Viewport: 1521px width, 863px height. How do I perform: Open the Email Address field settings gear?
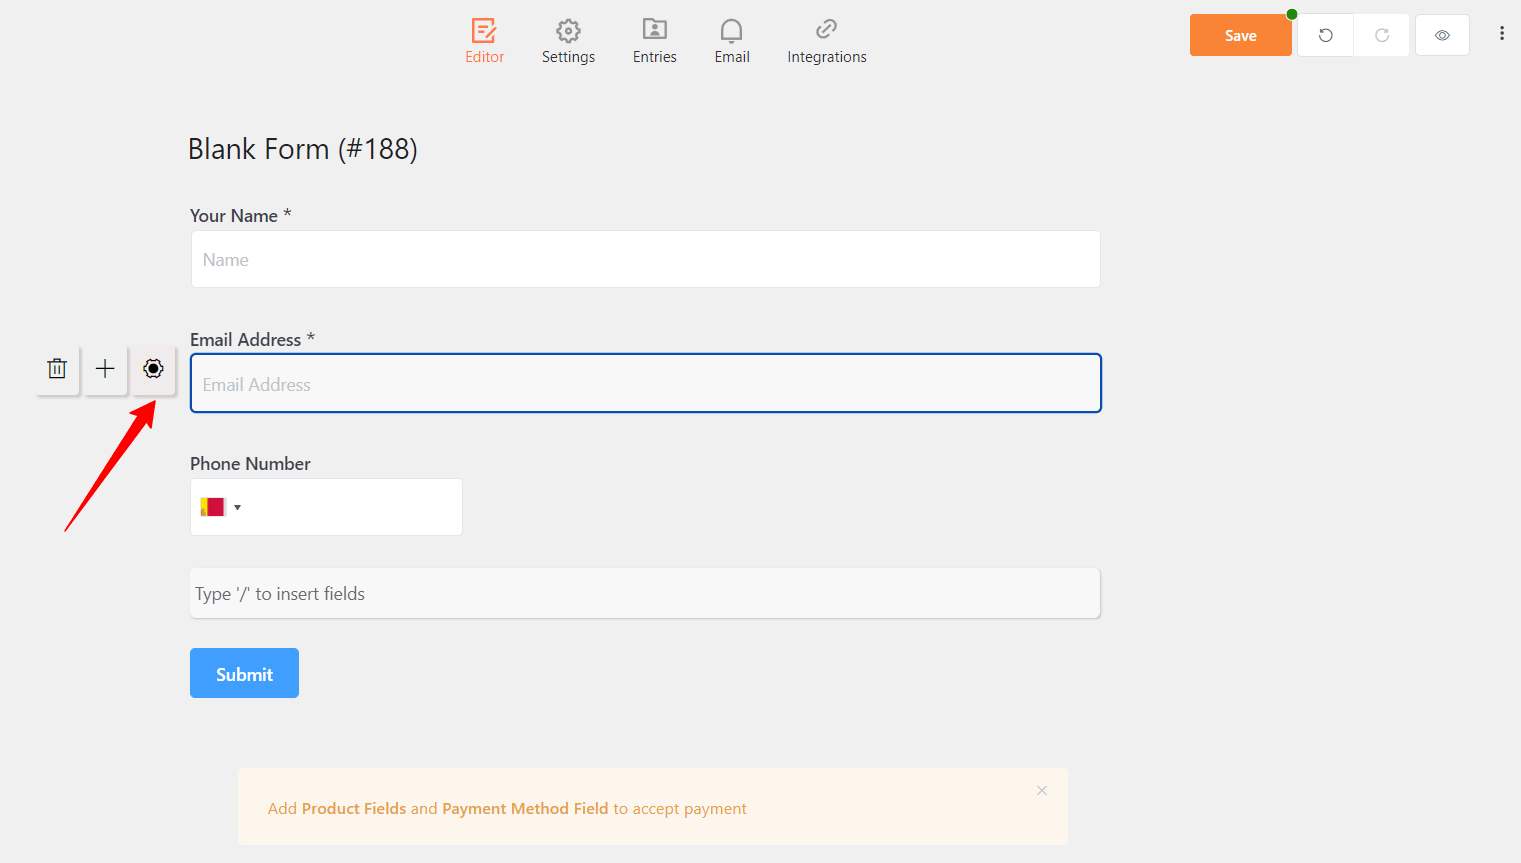click(x=153, y=368)
